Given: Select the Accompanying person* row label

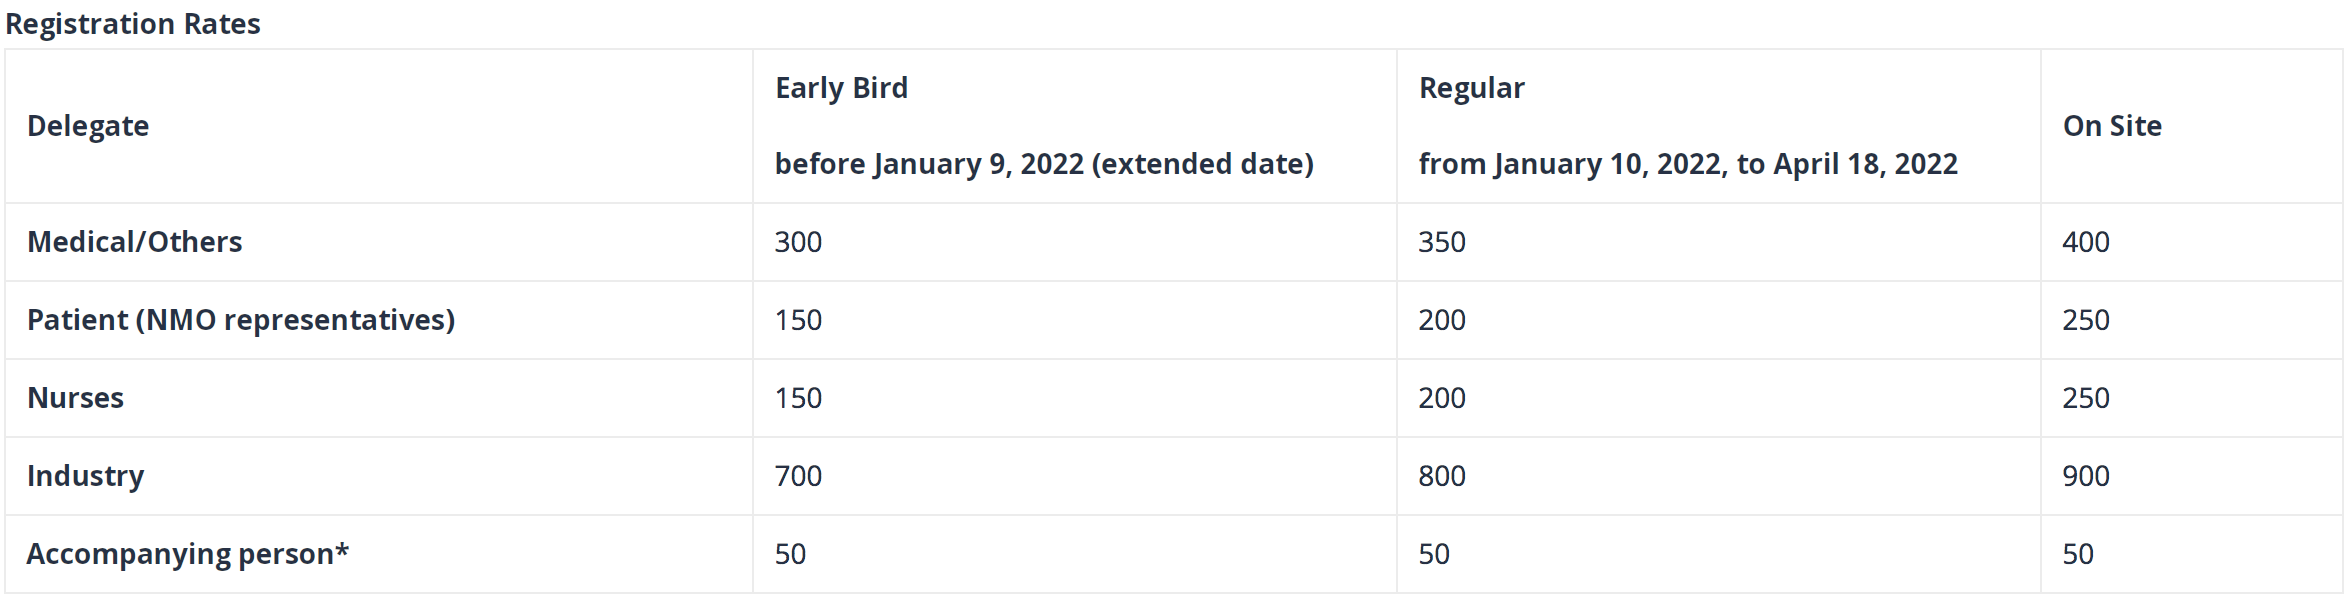Looking at the screenshot, I should coord(187,554).
